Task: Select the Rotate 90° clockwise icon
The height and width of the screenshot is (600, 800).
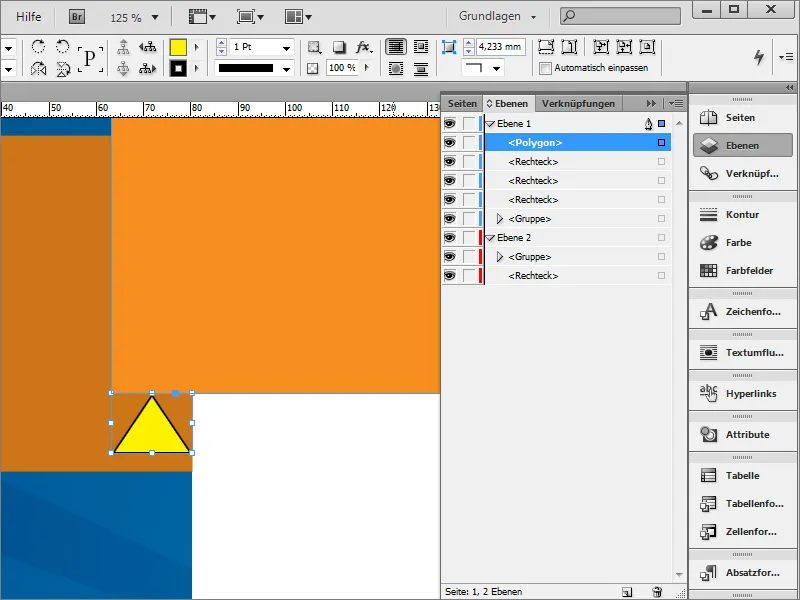Action: click(x=37, y=47)
